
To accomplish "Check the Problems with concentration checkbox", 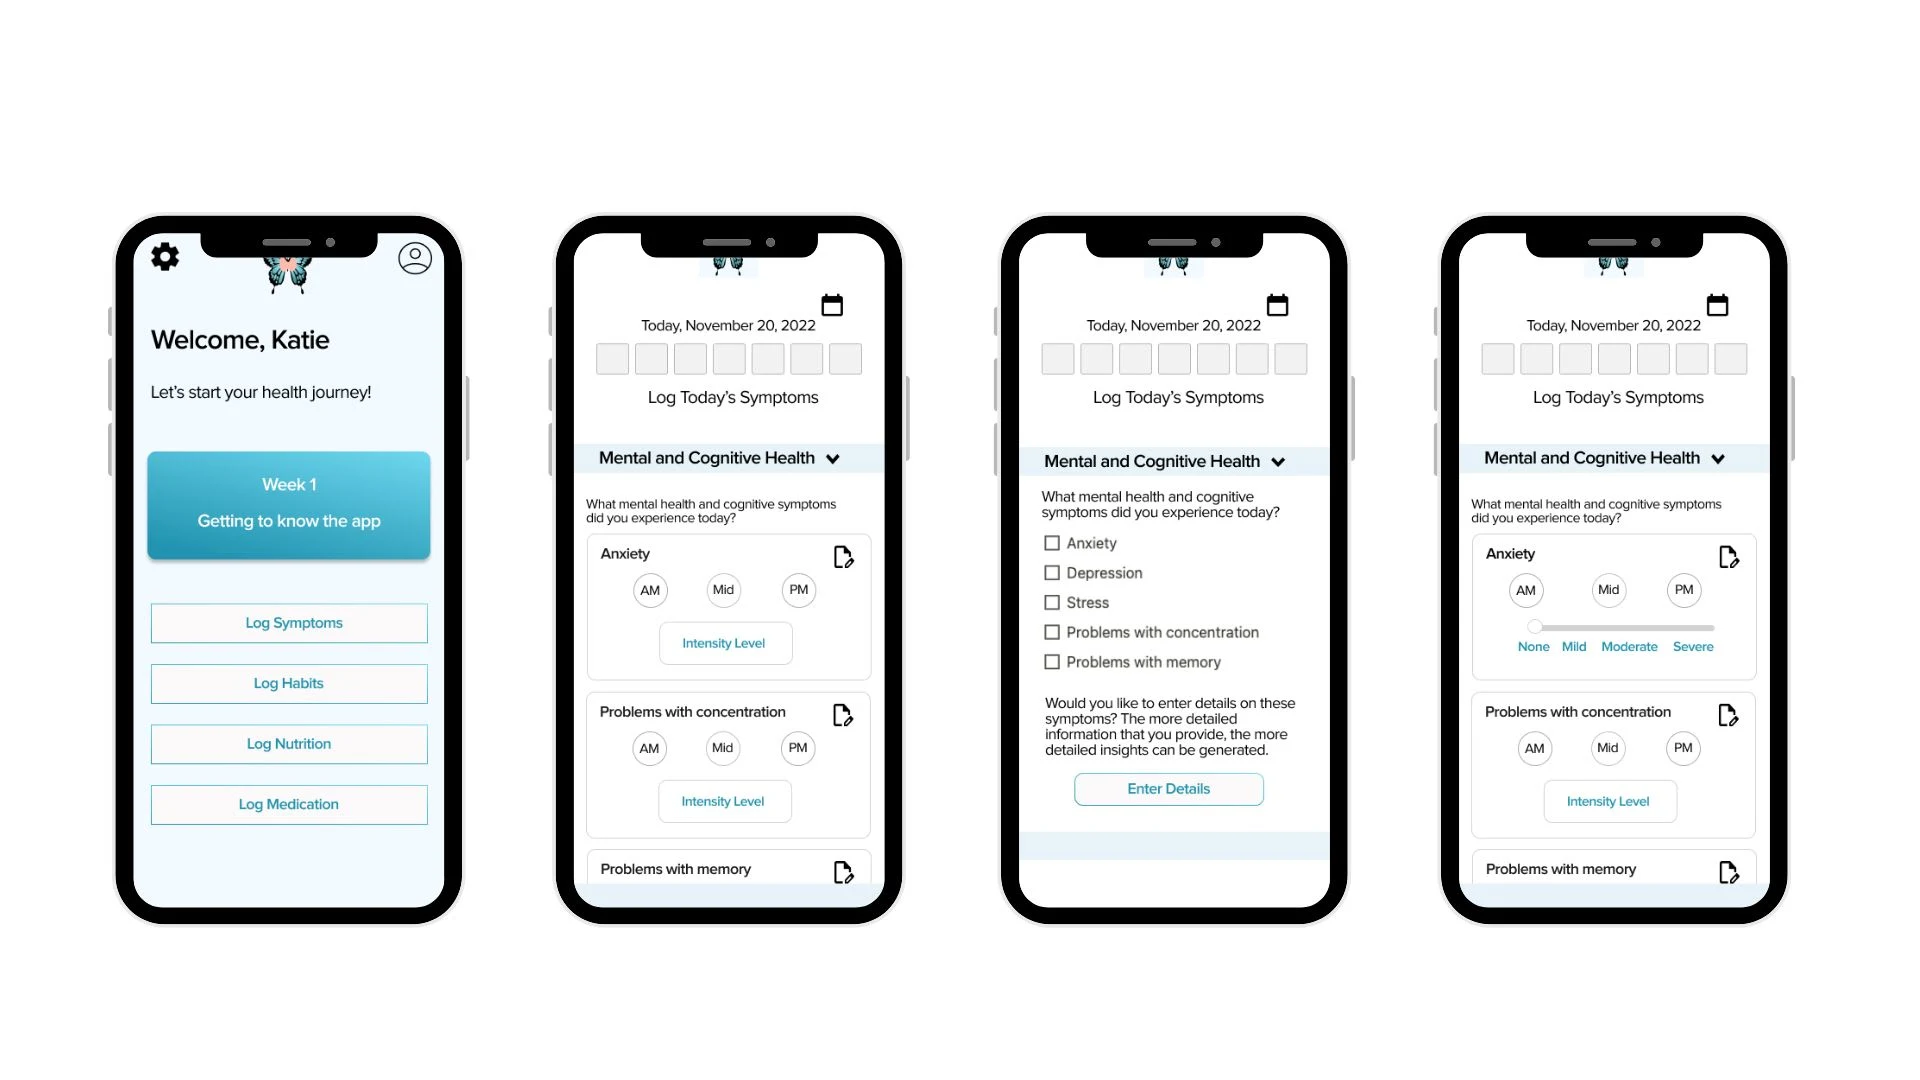I will [x=1051, y=632].
